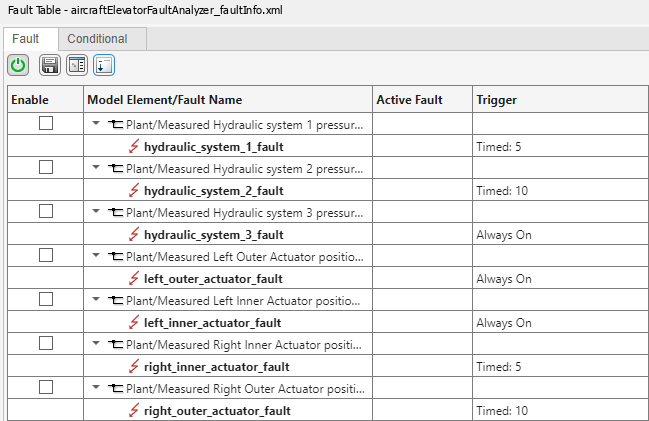Save the fault table with floppy icon
This screenshot has width=649, height=421.
point(49,66)
